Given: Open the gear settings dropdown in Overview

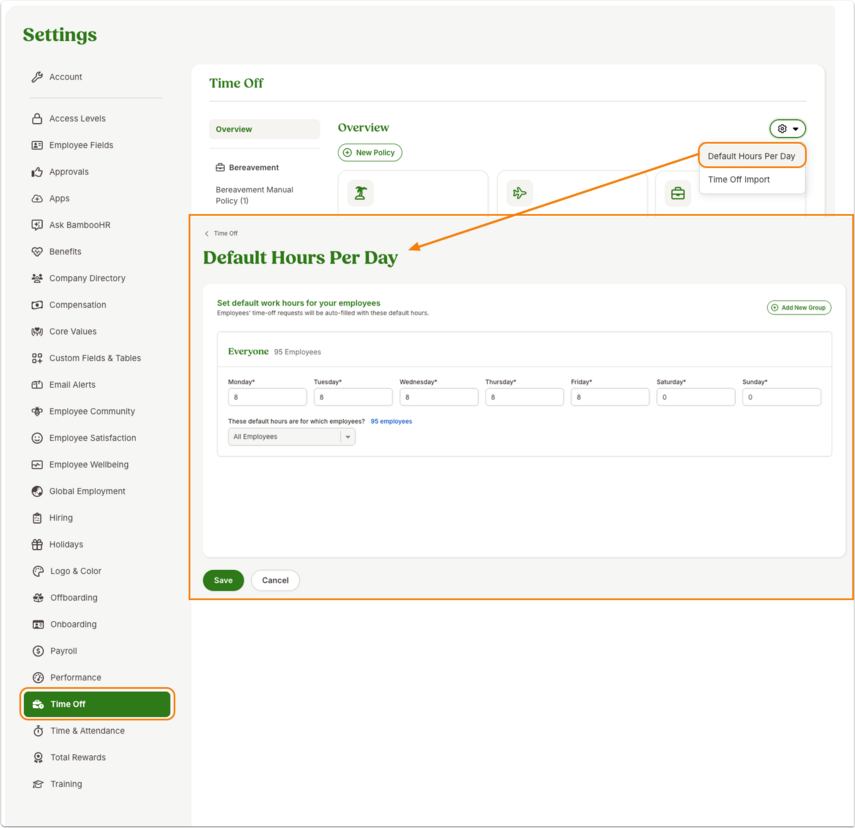Looking at the screenshot, I should click(787, 129).
